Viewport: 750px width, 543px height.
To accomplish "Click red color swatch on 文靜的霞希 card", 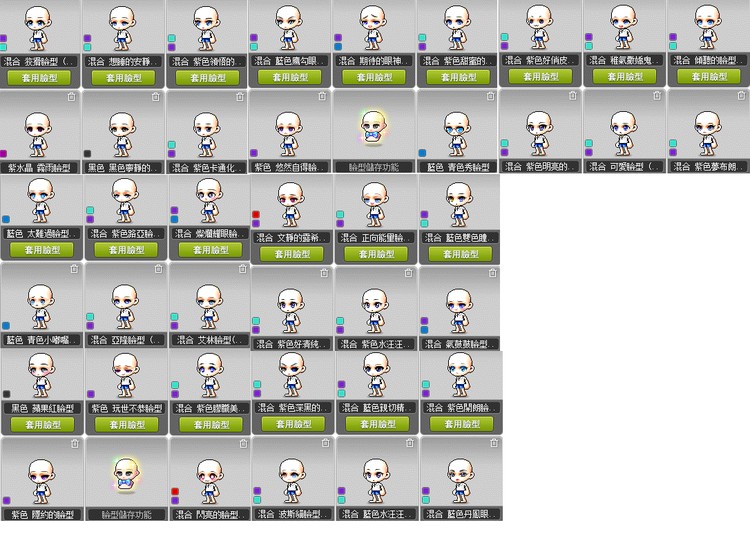I will coord(256,215).
